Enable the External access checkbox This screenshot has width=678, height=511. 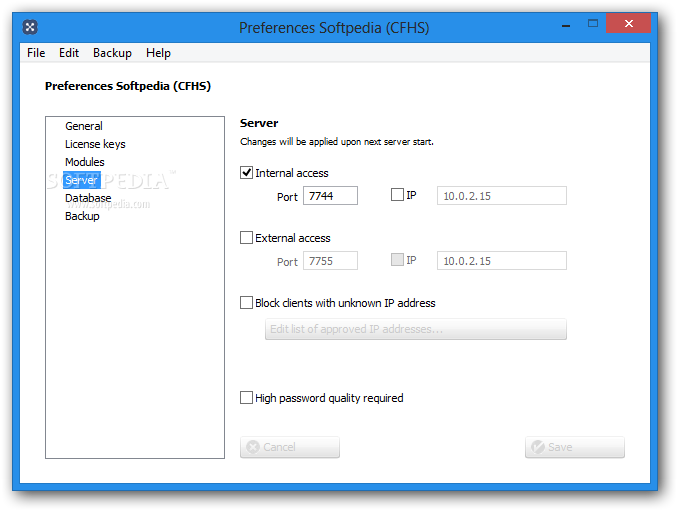click(246, 238)
